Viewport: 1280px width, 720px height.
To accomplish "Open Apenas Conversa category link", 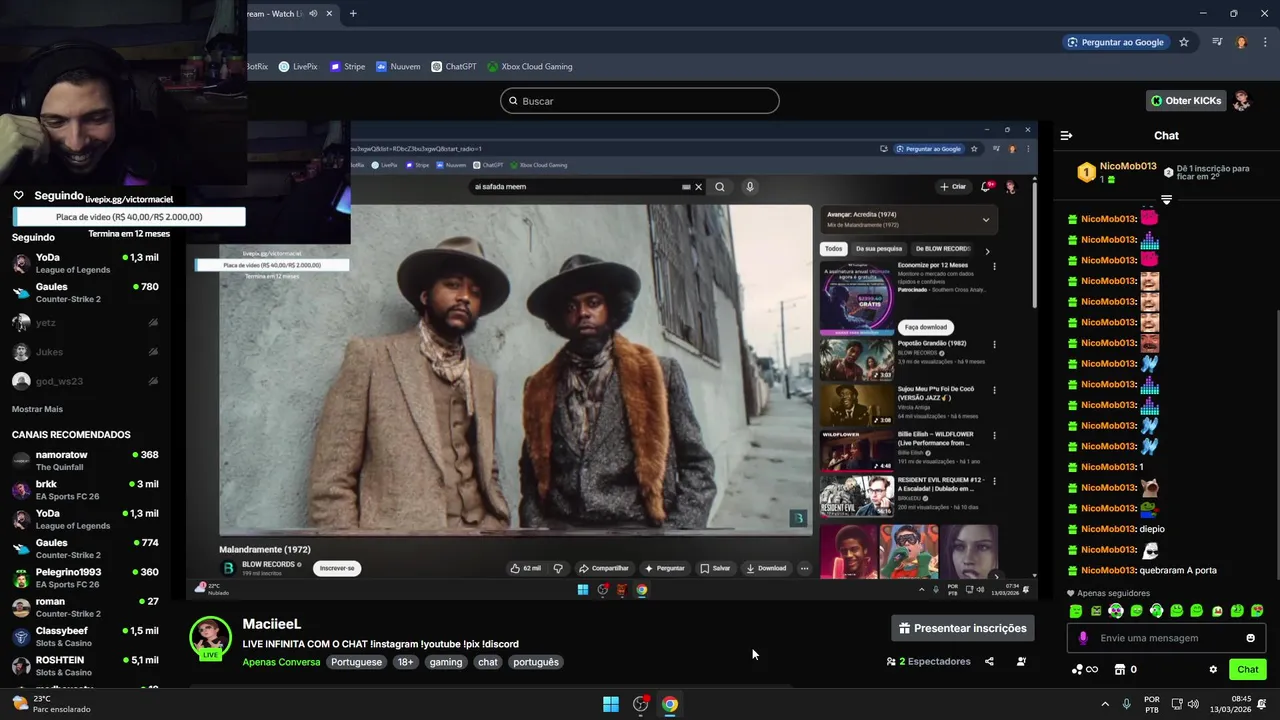I will click(x=281, y=662).
